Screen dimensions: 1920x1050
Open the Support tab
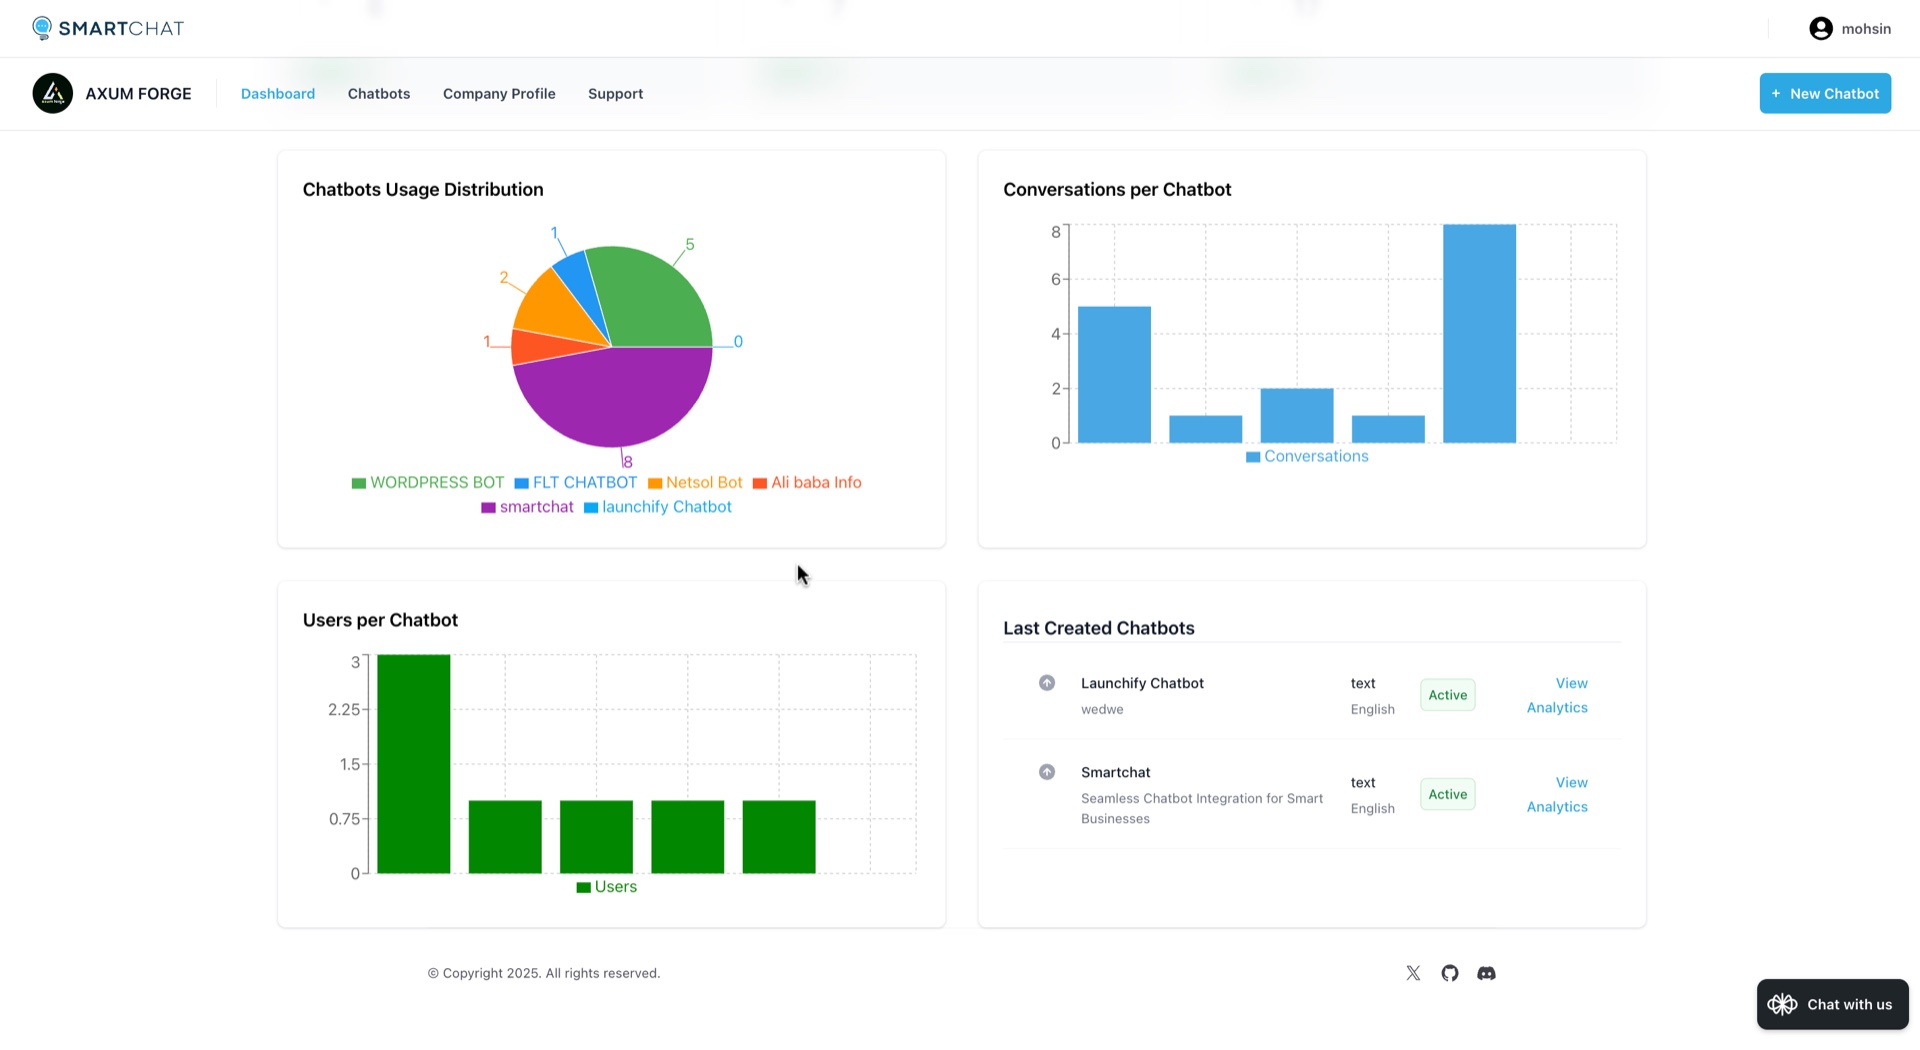[615, 94]
